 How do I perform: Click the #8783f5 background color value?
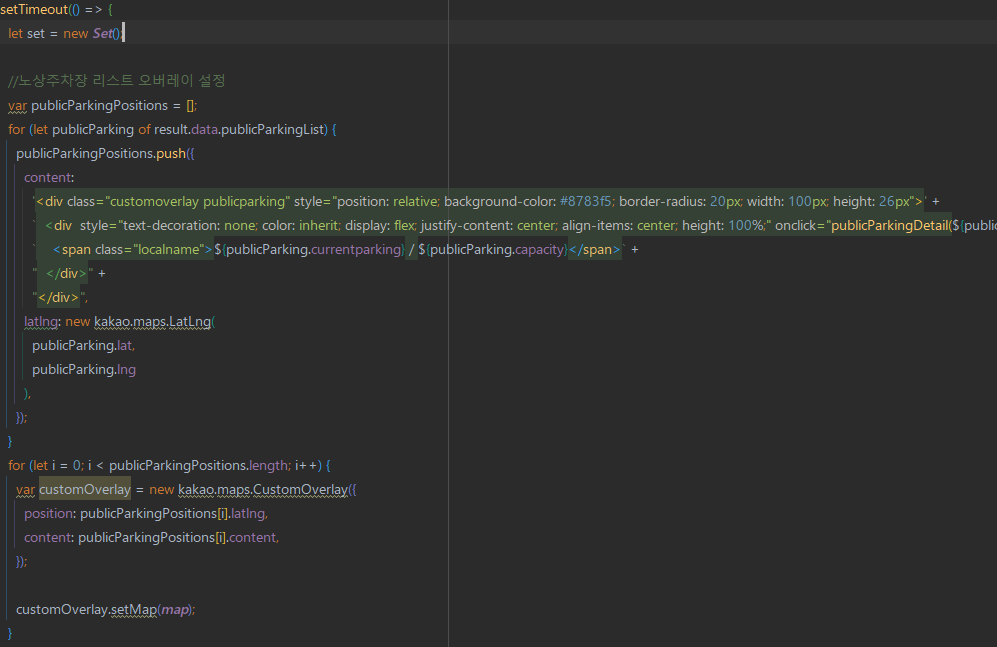(585, 201)
